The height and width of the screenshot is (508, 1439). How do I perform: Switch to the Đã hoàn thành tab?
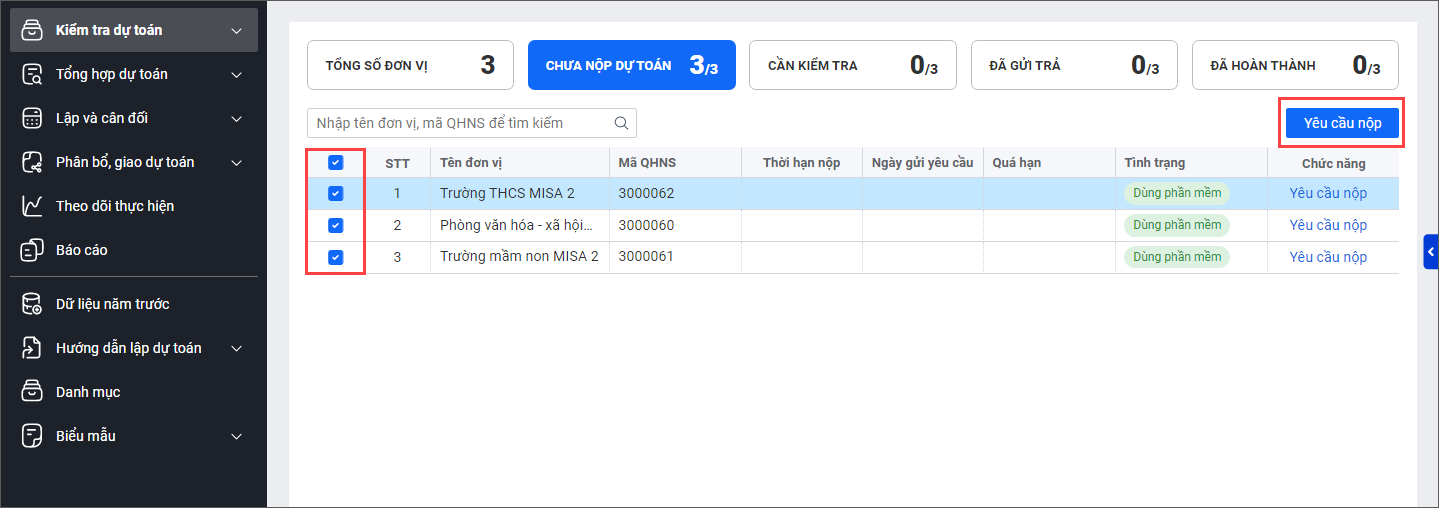[x=1294, y=65]
